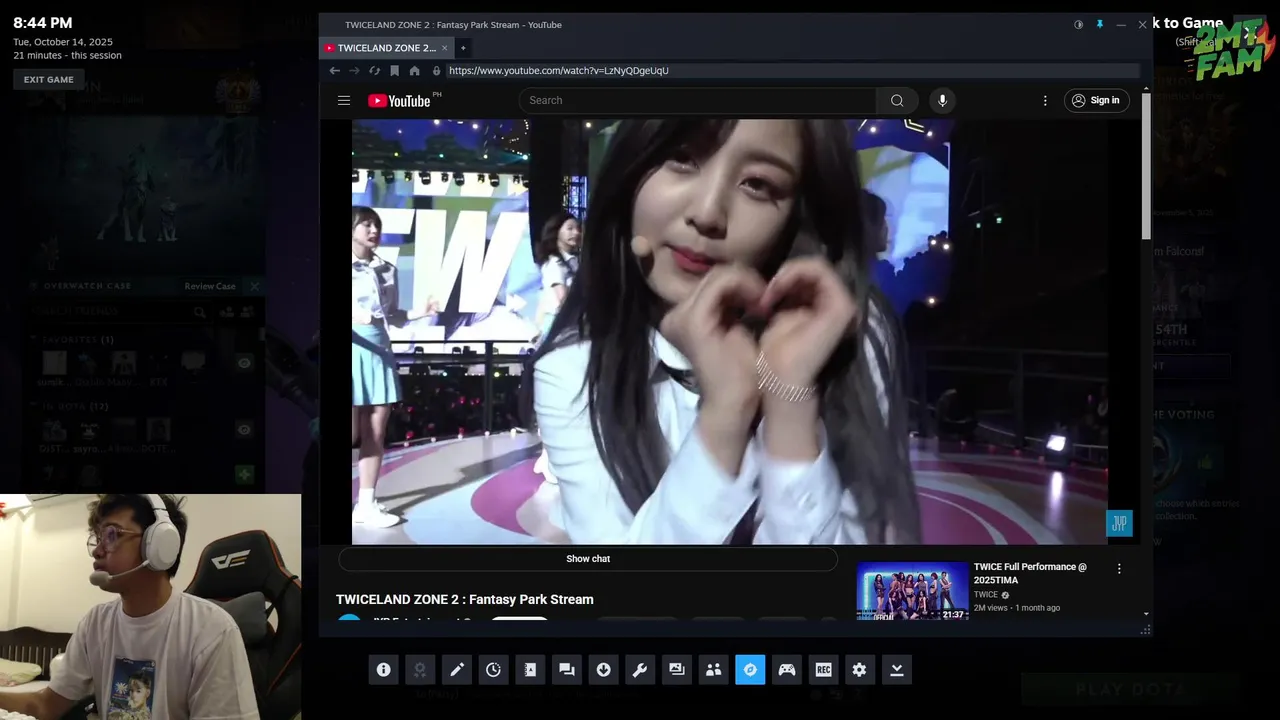
Task: Click the youtube page vertical scrollbar
Action: [x=1146, y=165]
